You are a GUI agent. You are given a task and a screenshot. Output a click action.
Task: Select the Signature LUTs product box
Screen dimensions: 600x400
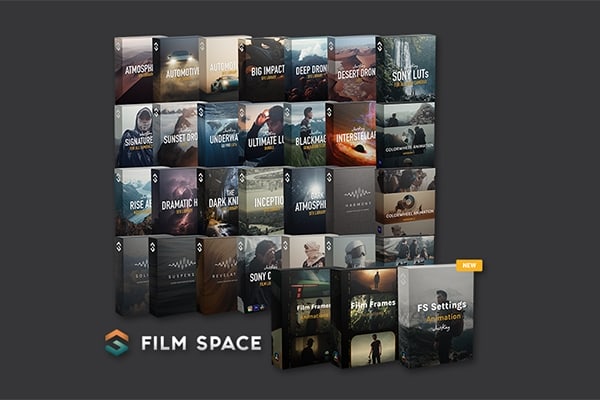[x=134, y=135]
